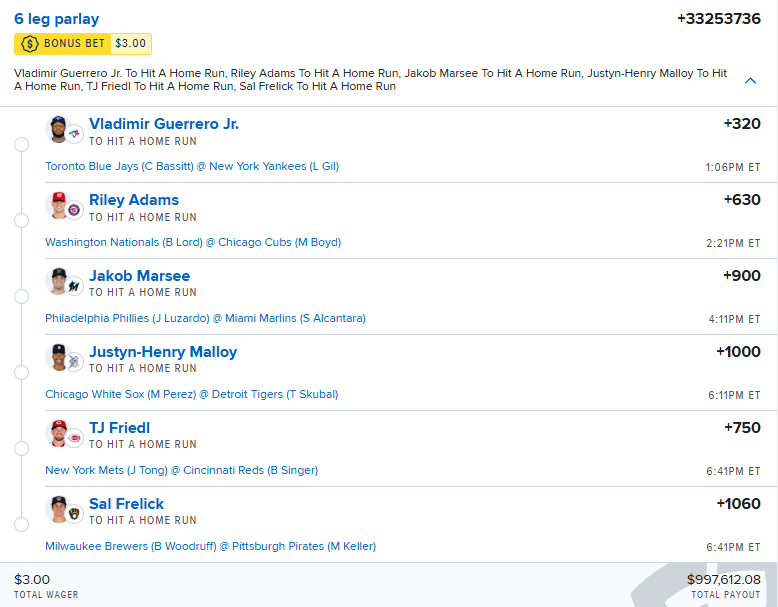
Task: Click the Milwaukee Brewers team logo
Action: (74, 514)
